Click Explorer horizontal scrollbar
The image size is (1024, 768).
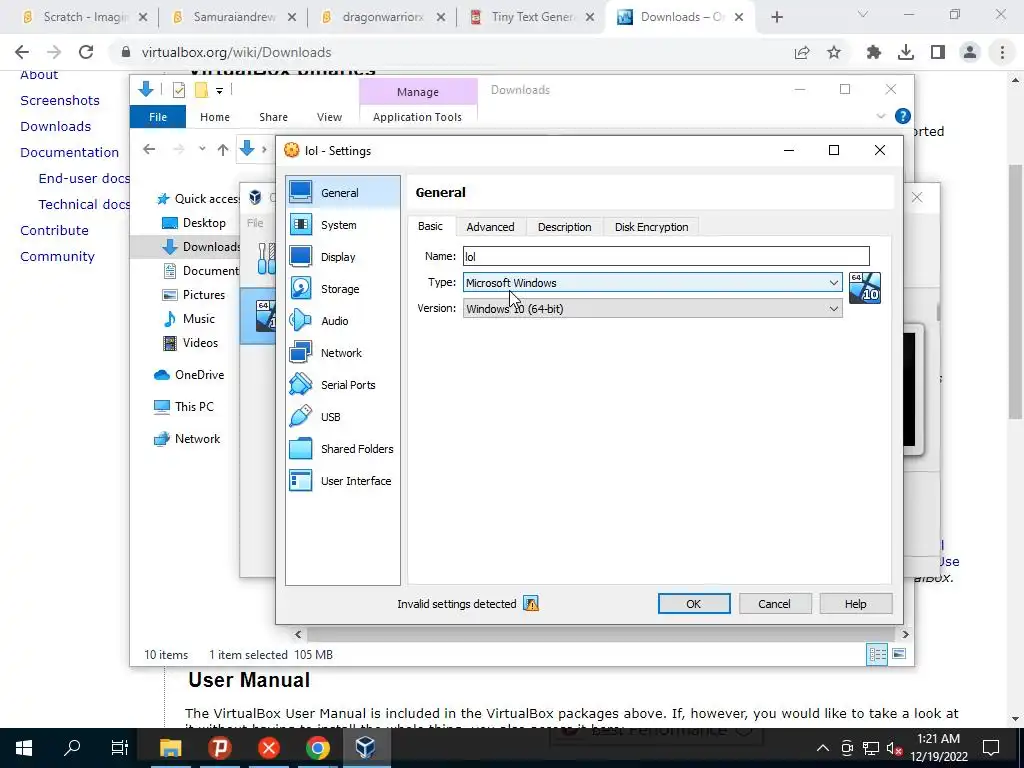(x=601, y=634)
